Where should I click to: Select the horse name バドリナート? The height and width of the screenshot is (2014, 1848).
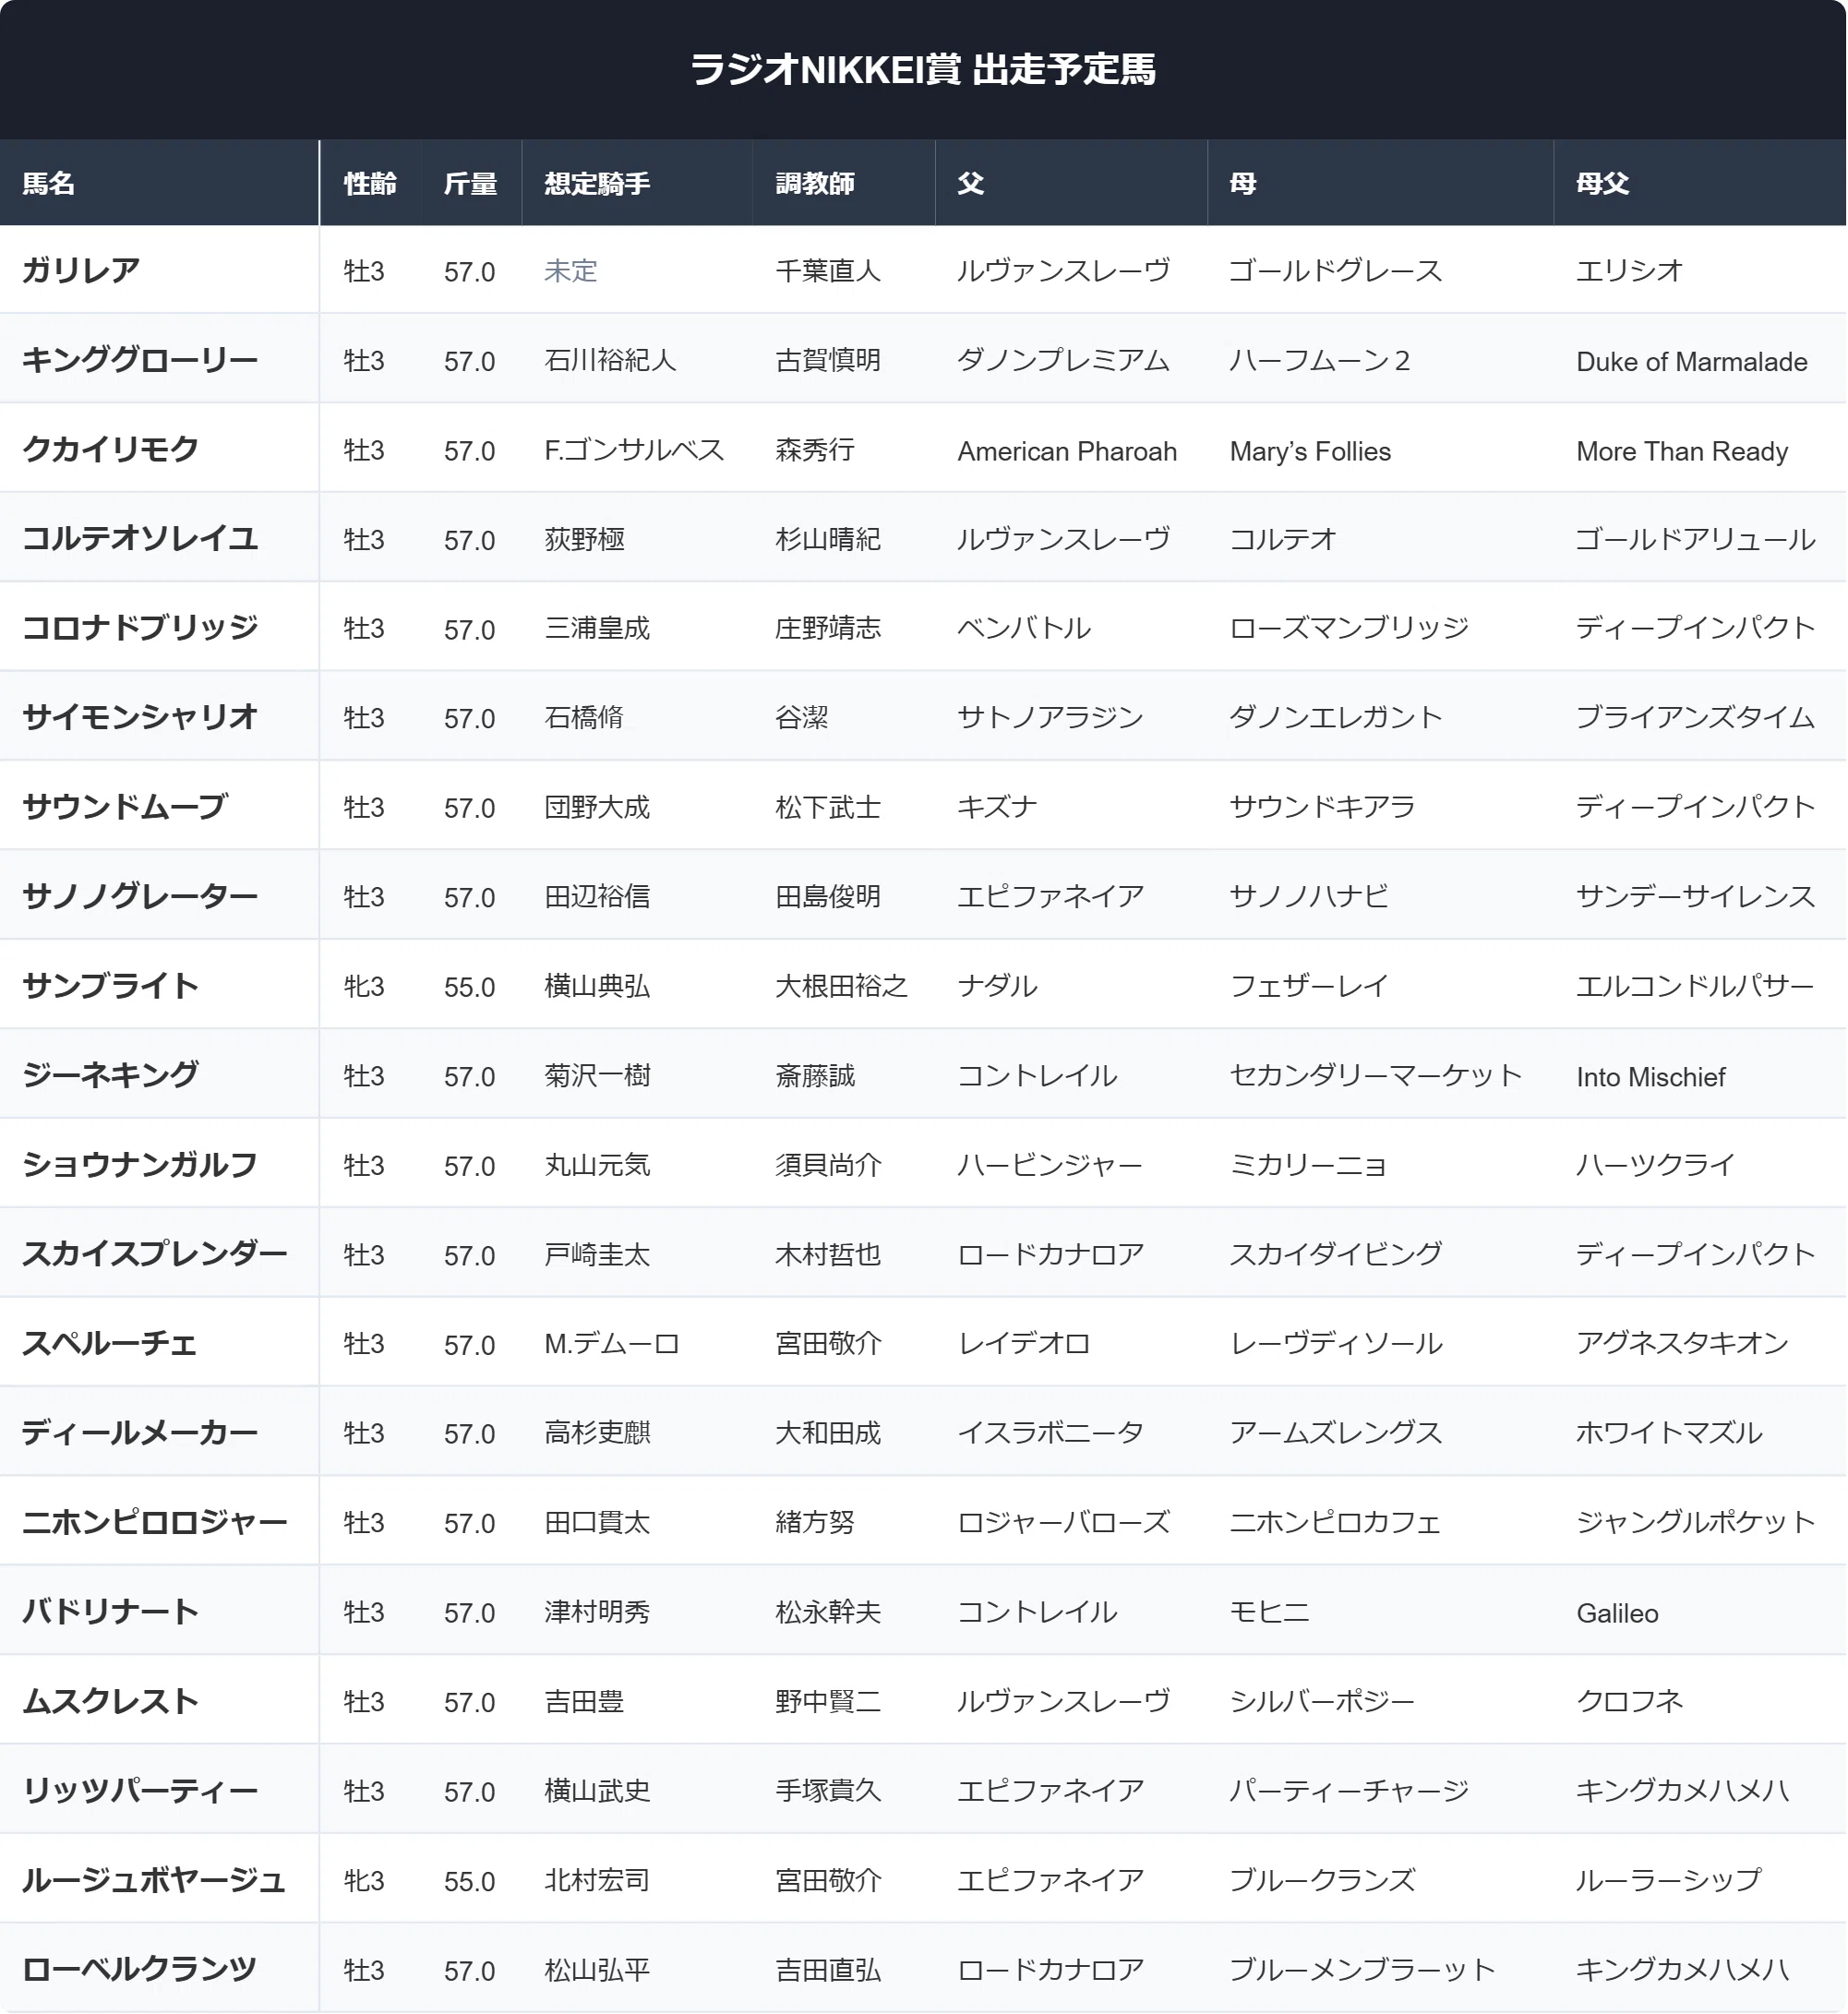coord(111,1612)
